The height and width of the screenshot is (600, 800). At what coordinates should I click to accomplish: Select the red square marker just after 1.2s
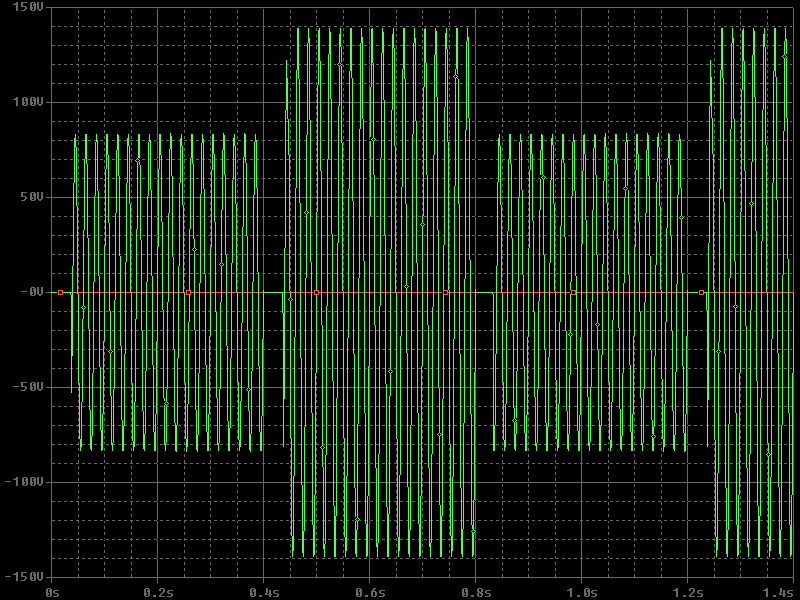[x=702, y=292]
